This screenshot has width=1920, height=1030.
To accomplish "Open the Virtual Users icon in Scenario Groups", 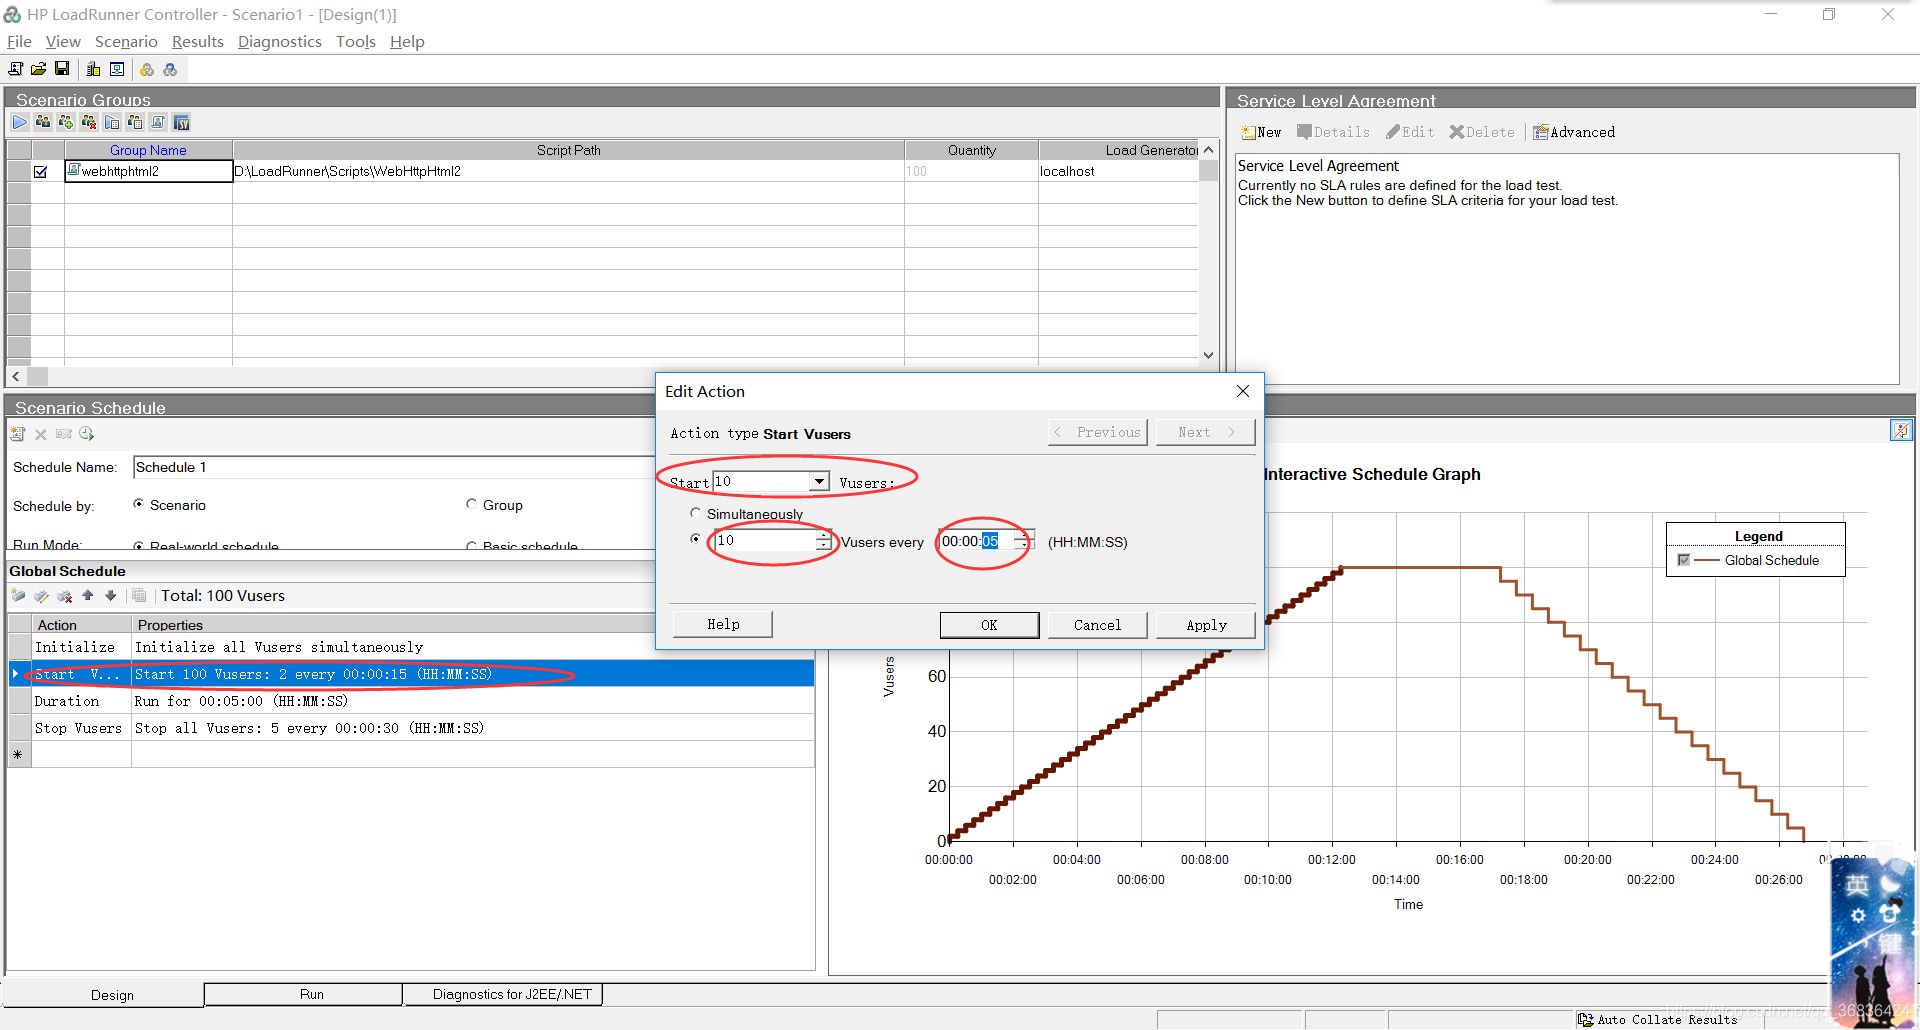I will click(43, 122).
